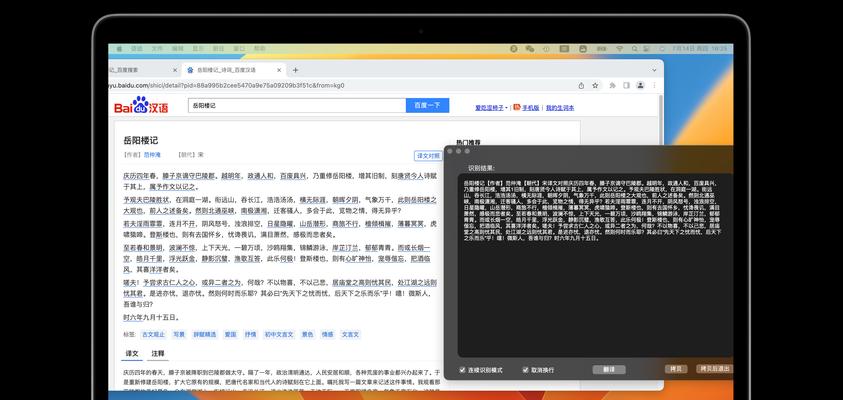This screenshot has height=400, width=843.
Task: Click inside the 识别结果 text area
Action: [x=595, y=265]
